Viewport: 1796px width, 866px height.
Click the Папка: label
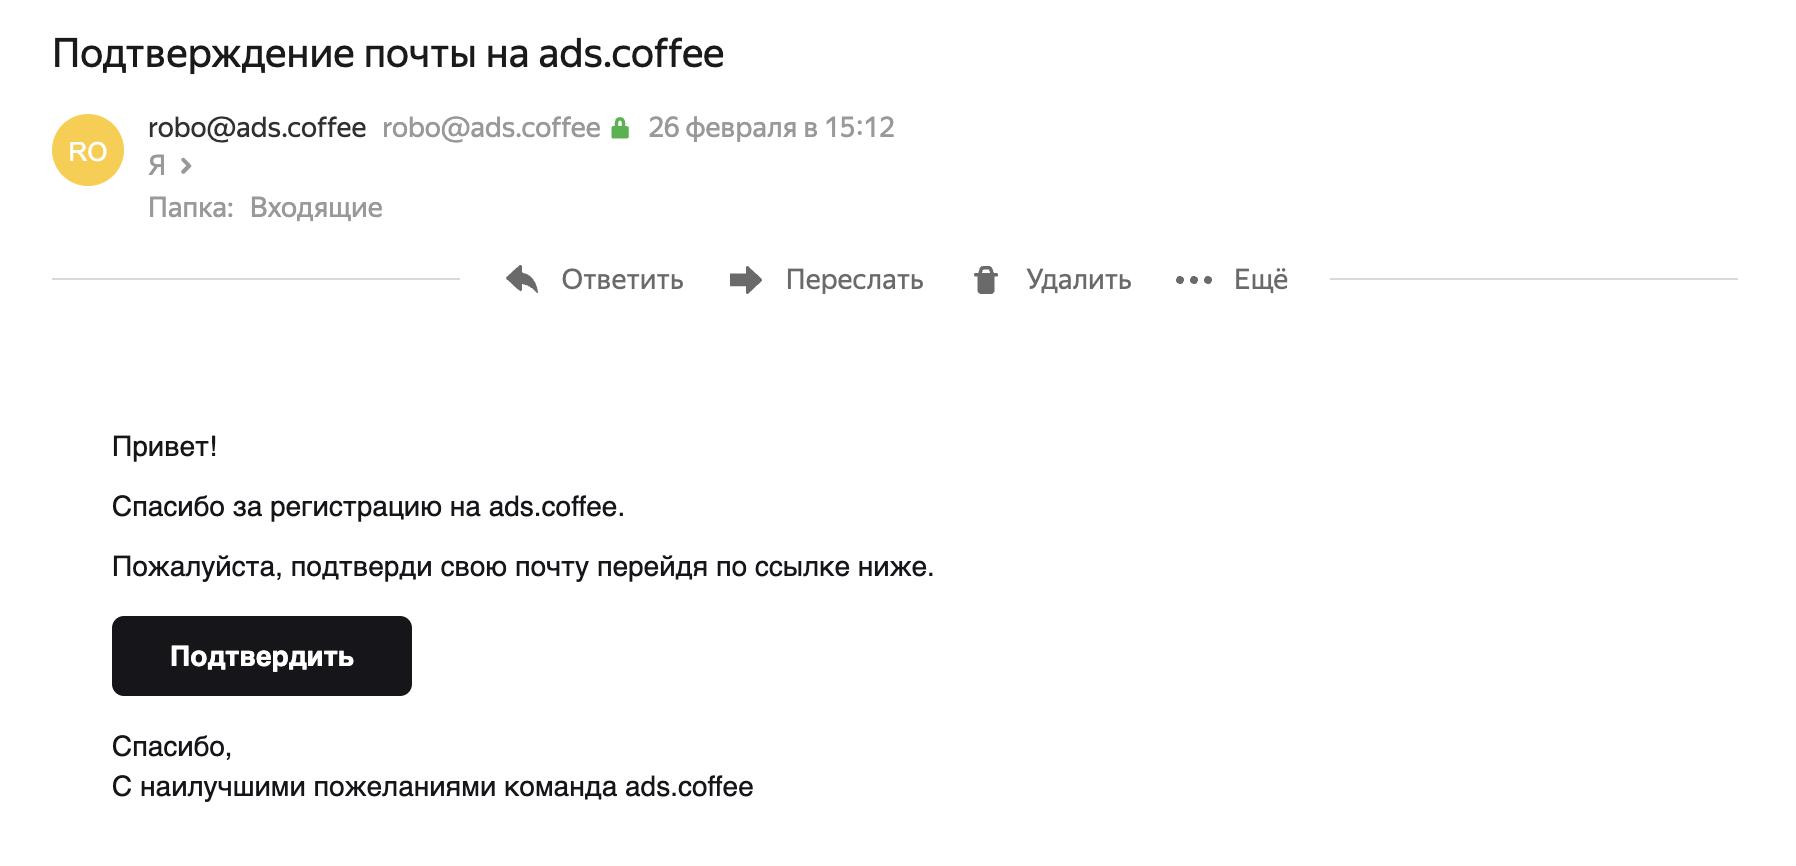point(190,208)
